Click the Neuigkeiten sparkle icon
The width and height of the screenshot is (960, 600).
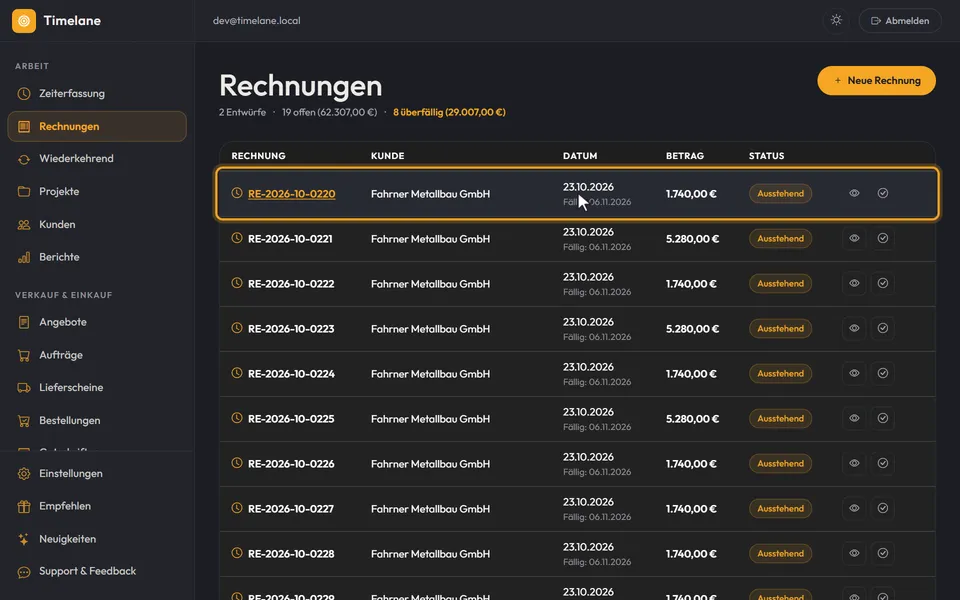click(24, 539)
